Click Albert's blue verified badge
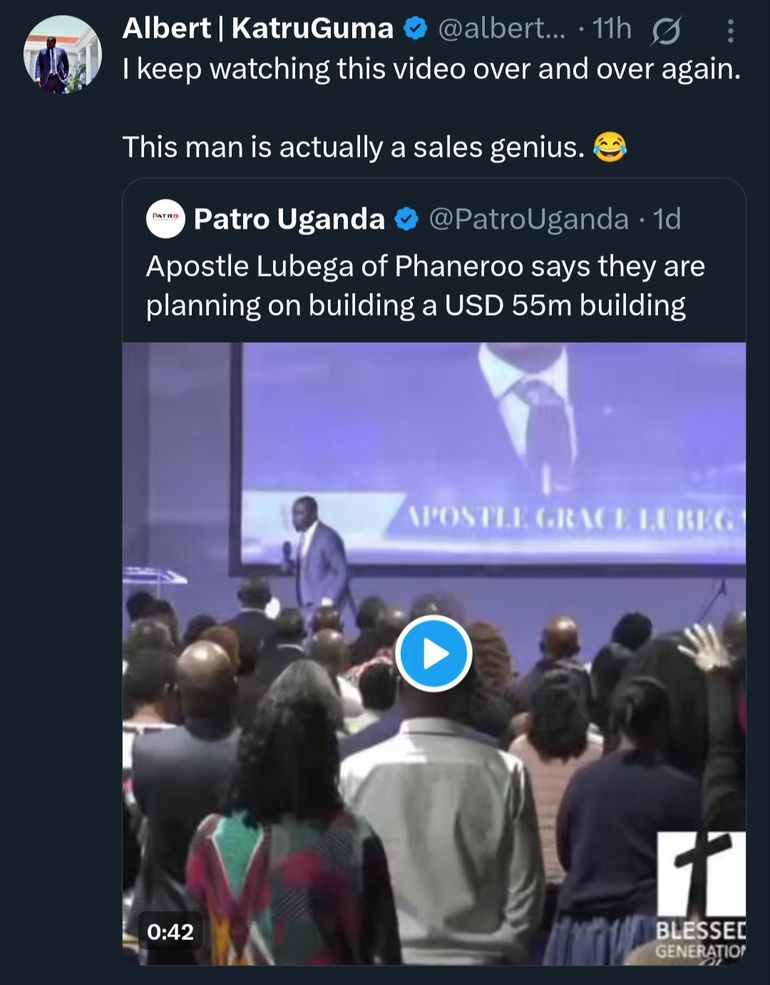 (415, 30)
